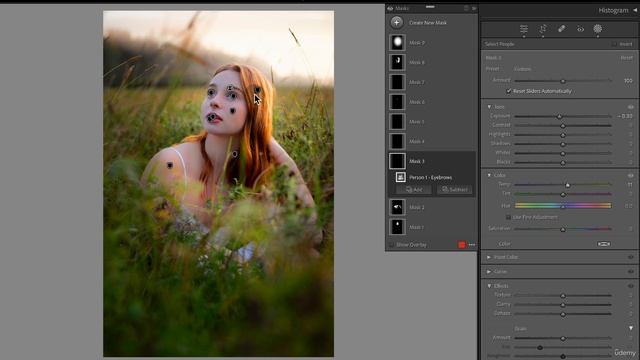This screenshot has height=360, width=640.
Task: Click the Create New Mask plus icon
Action: (396, 22)
